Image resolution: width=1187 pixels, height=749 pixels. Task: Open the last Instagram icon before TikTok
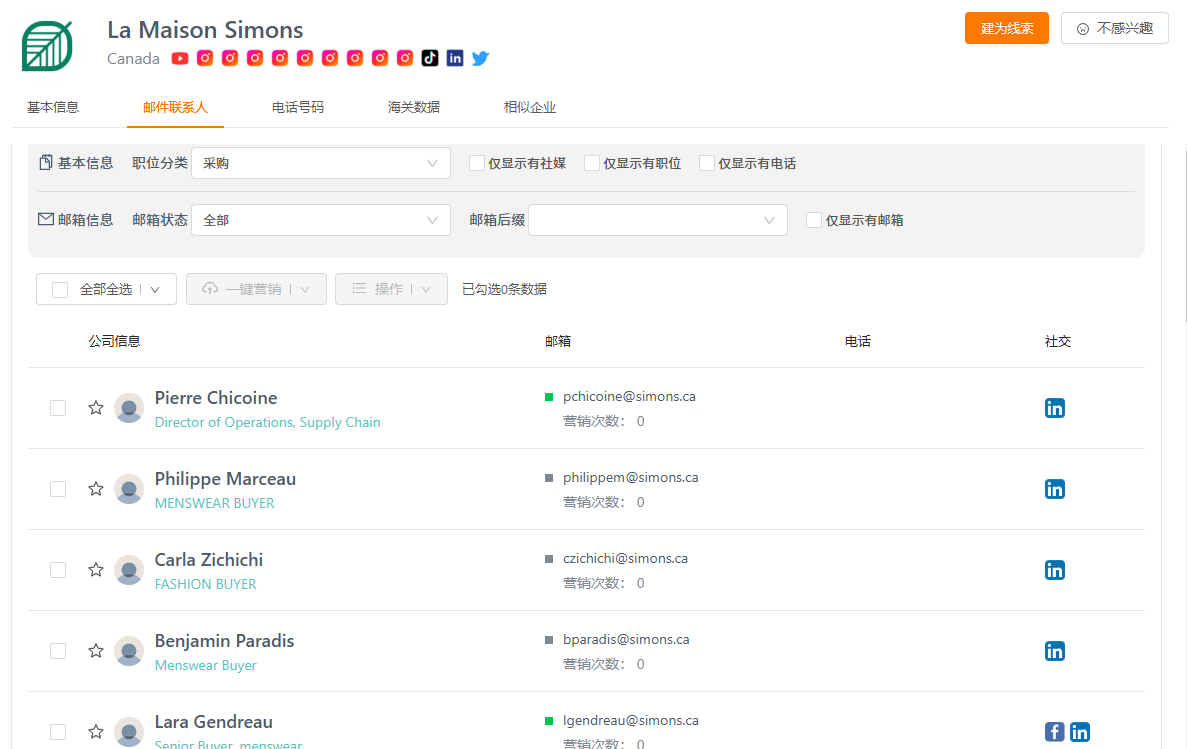tap(405, 58)
